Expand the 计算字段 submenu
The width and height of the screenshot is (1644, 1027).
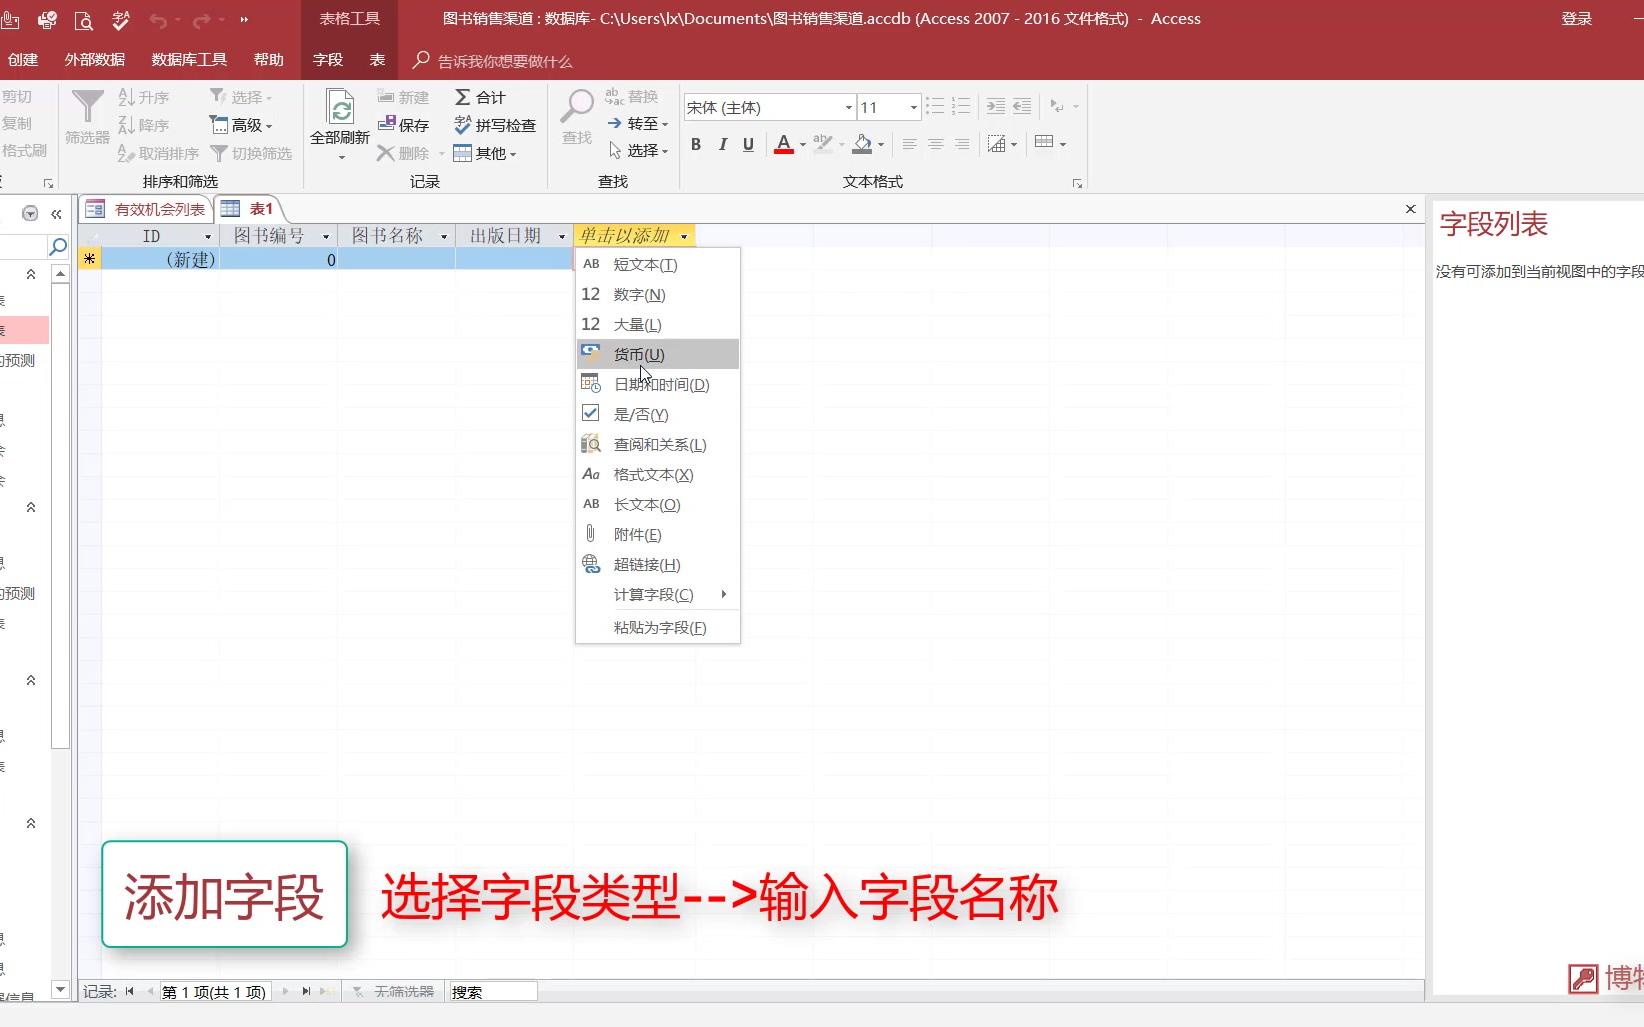coord(658,594)
